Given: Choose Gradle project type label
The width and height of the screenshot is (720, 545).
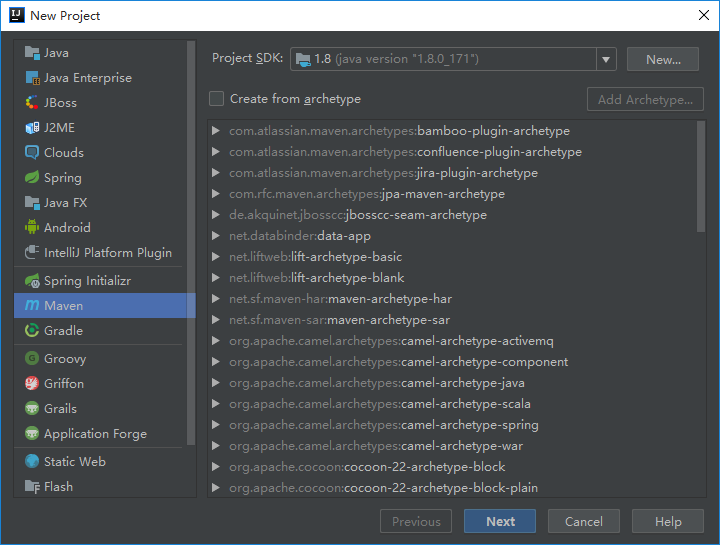Looking at the screenshot, I should tap(63, 331).
